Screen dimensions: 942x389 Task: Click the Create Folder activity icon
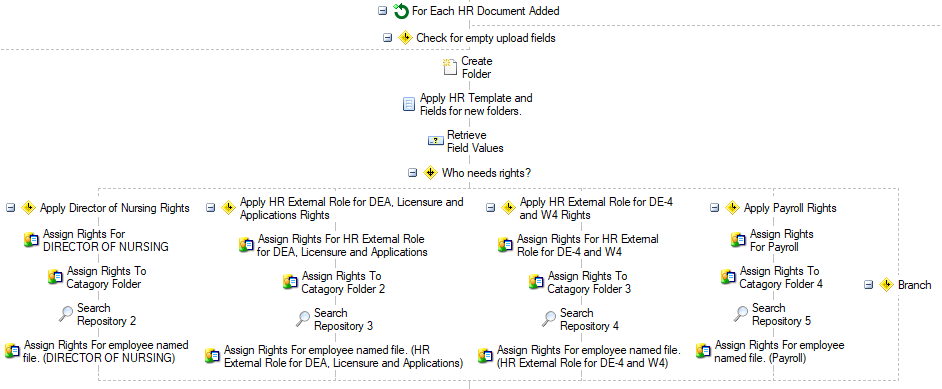450,67
